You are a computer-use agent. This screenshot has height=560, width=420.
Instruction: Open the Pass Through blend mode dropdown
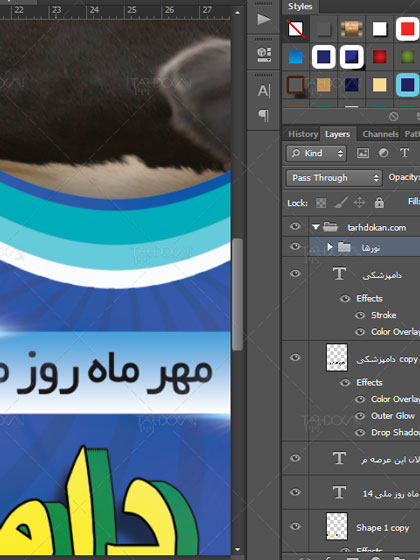334,178
